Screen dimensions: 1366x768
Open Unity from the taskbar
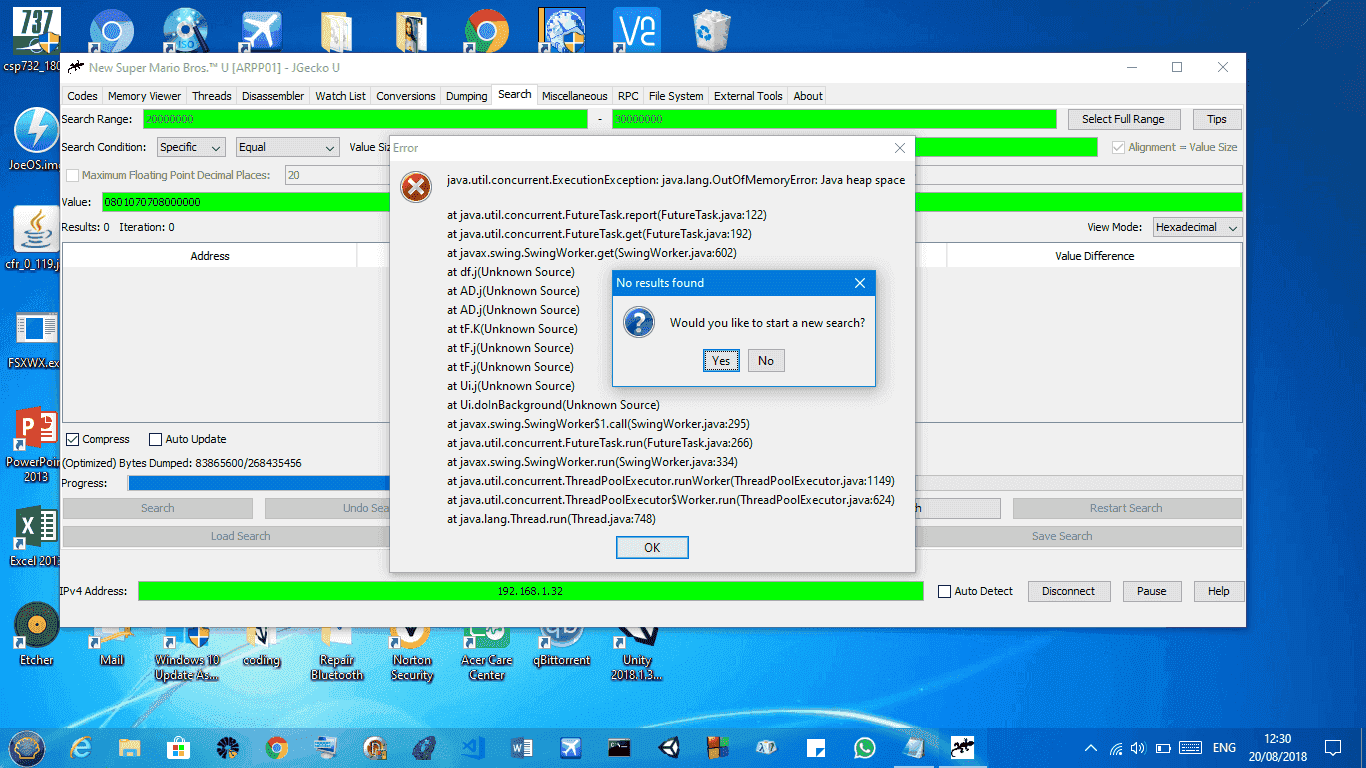[669, 747]
